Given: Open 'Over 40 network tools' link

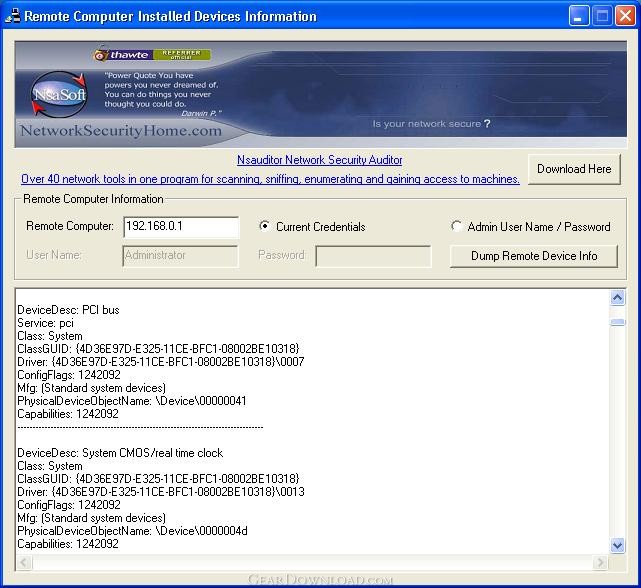Looking at the screenshot, I should coord(270,179).
